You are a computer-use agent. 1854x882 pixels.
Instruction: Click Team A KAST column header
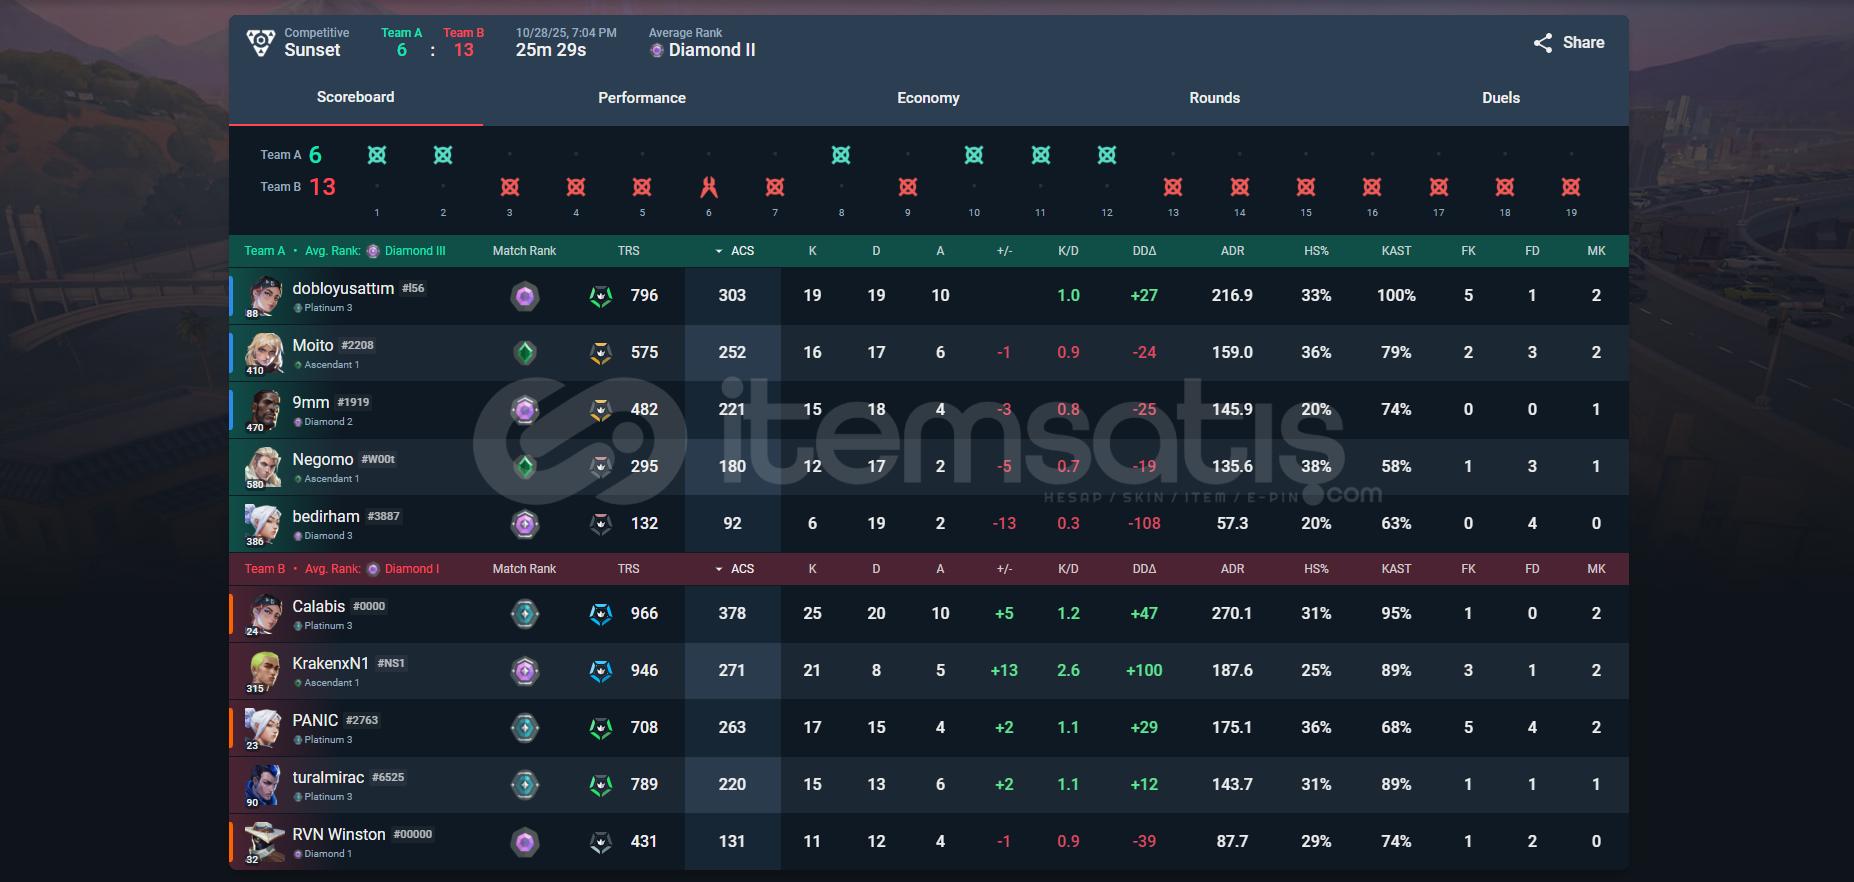[x=1396, y=251]
